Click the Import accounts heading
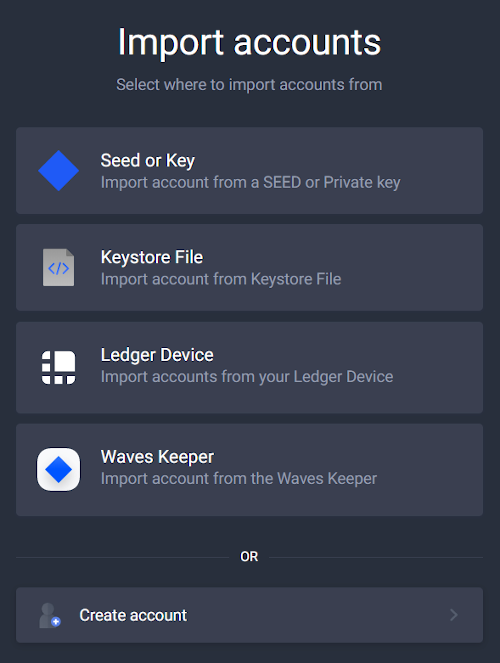 pyautogui.click(x=249, y=42)
